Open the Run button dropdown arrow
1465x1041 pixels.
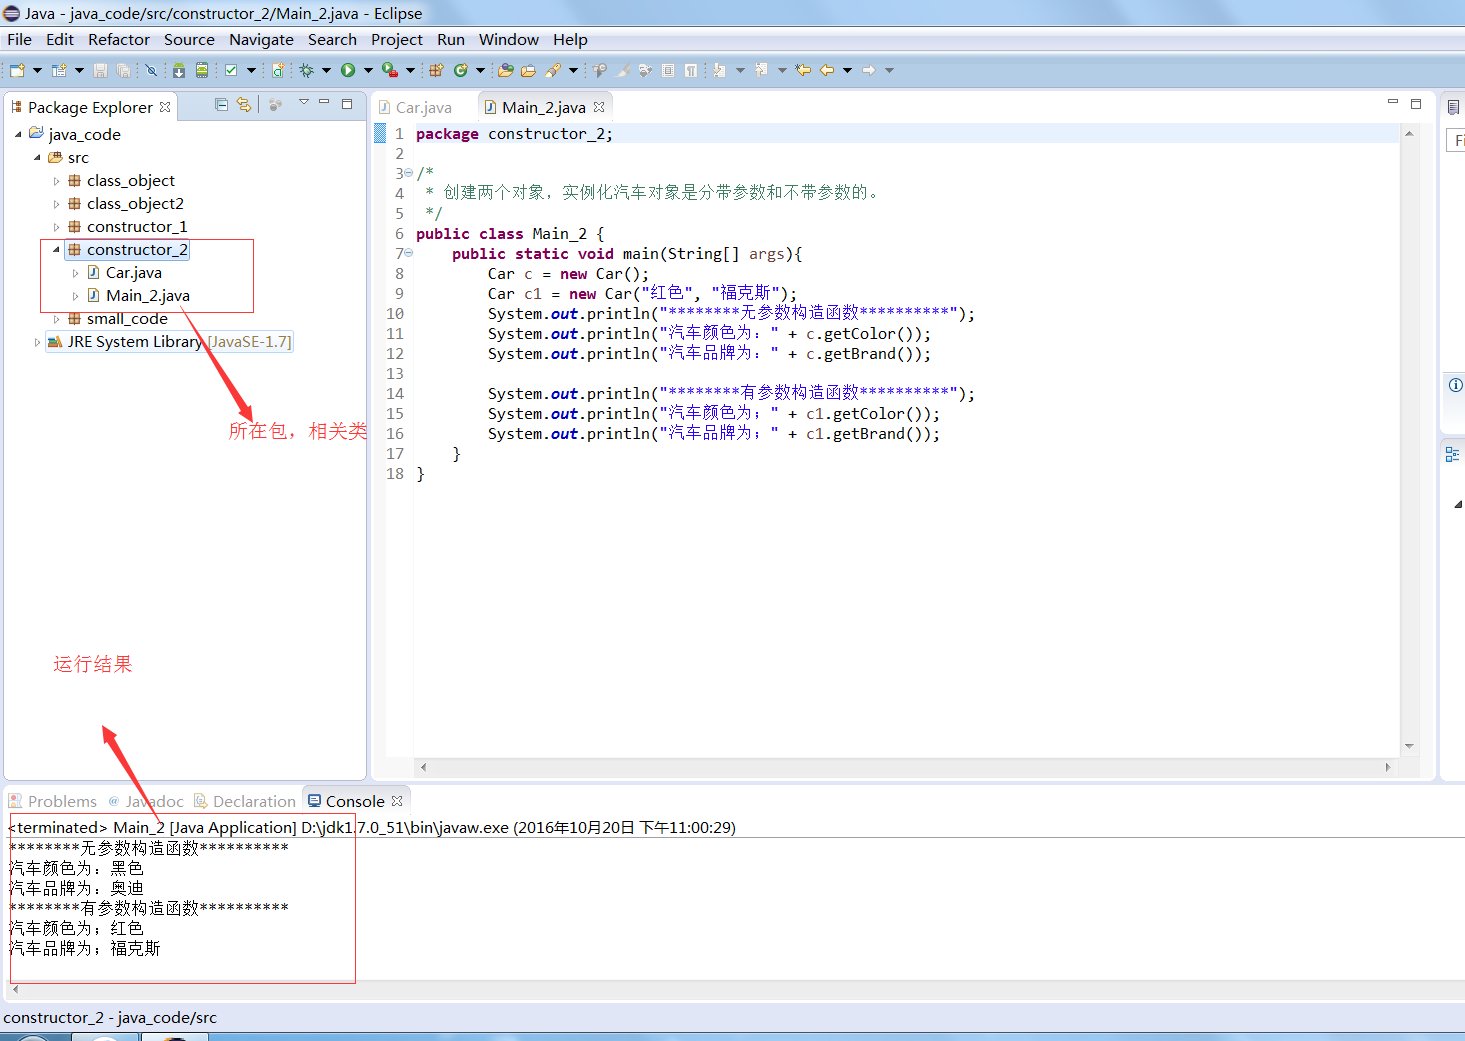click(368, 70)
